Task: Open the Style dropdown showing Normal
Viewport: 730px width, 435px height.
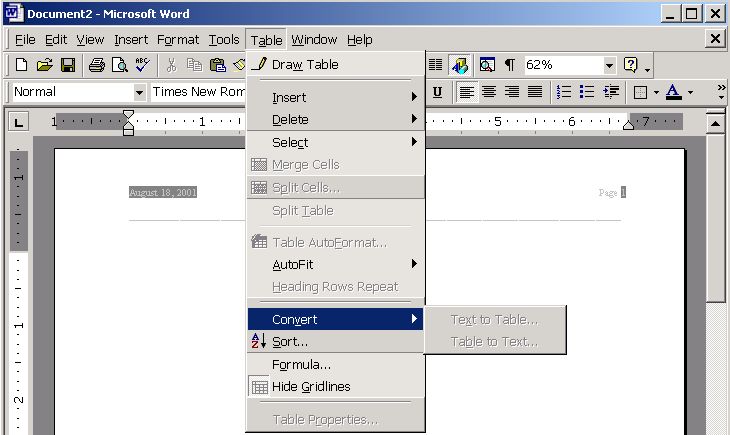Action: click(x=139, y=92)
